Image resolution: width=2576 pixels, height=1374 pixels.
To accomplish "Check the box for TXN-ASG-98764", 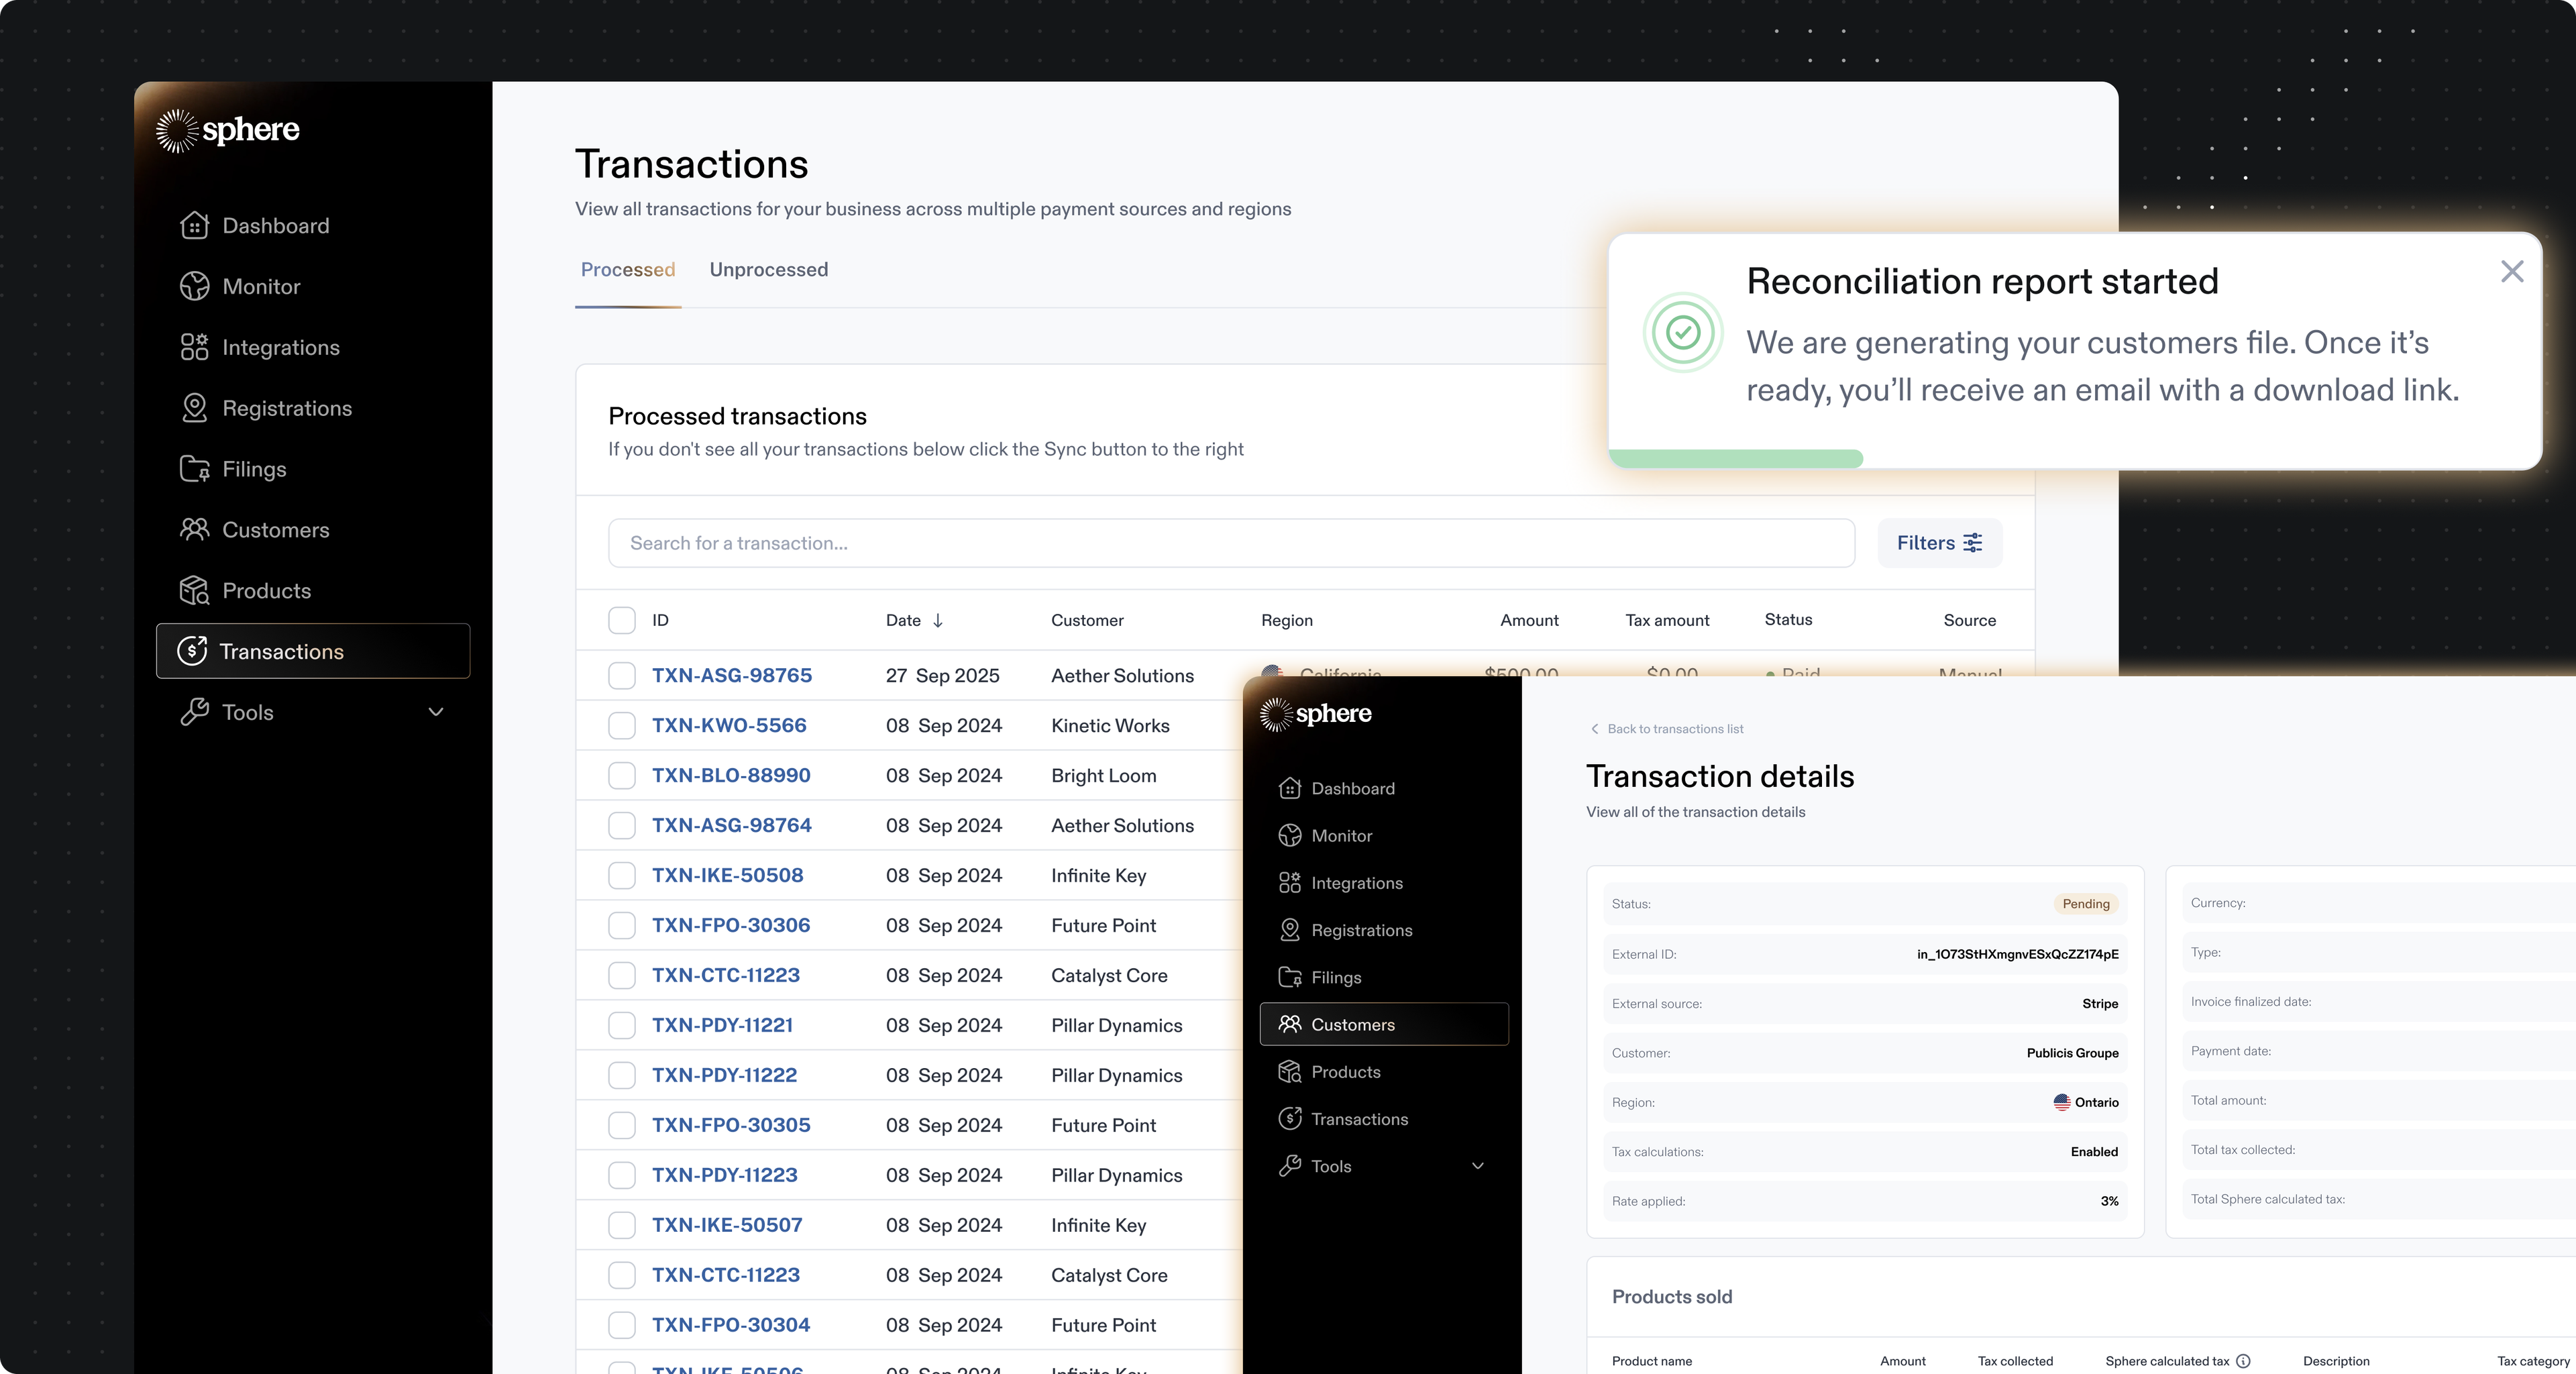I will coord(622,826).
